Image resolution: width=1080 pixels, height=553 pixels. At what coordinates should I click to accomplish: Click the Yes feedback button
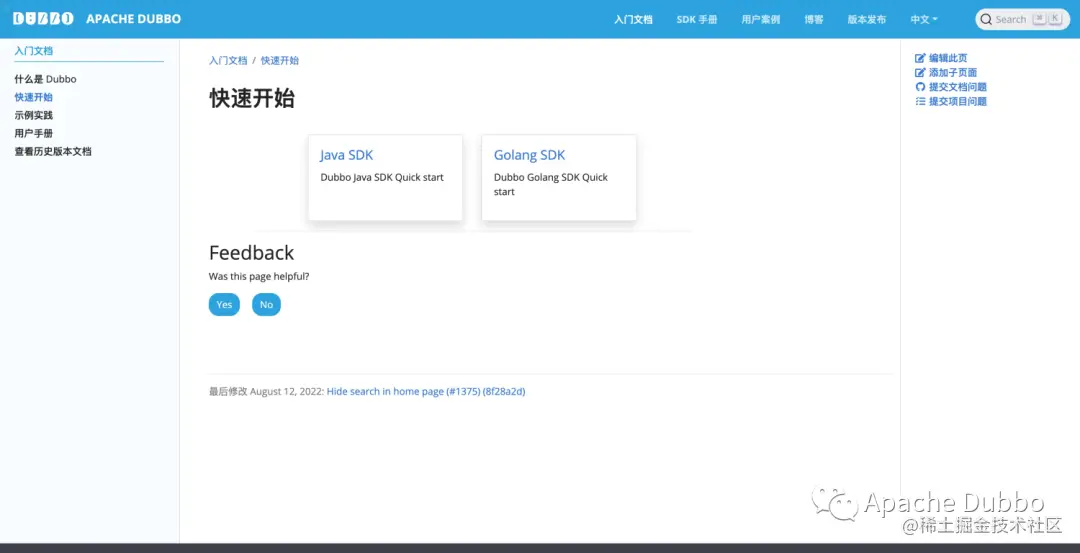224,304
